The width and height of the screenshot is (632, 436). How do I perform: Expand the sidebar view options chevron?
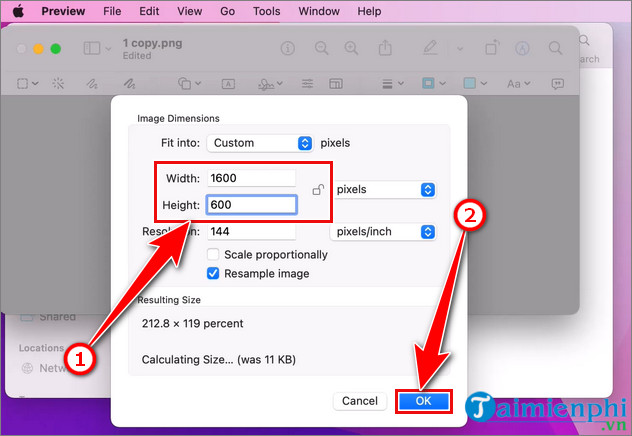click(108, 49)
